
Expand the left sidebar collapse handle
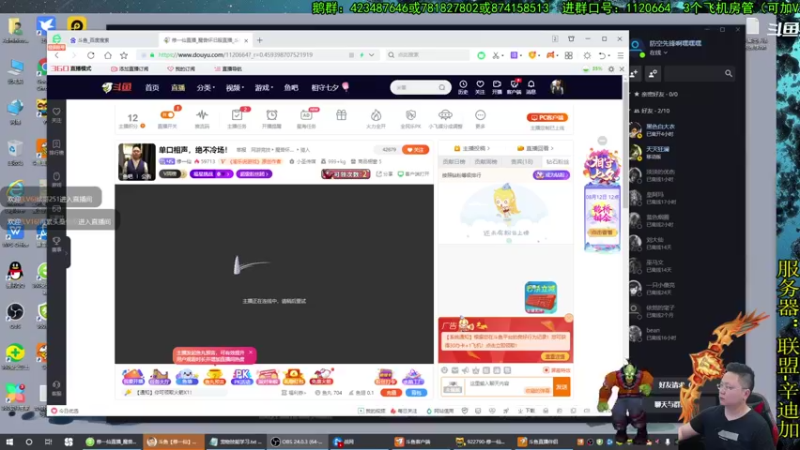coord(66,253)
